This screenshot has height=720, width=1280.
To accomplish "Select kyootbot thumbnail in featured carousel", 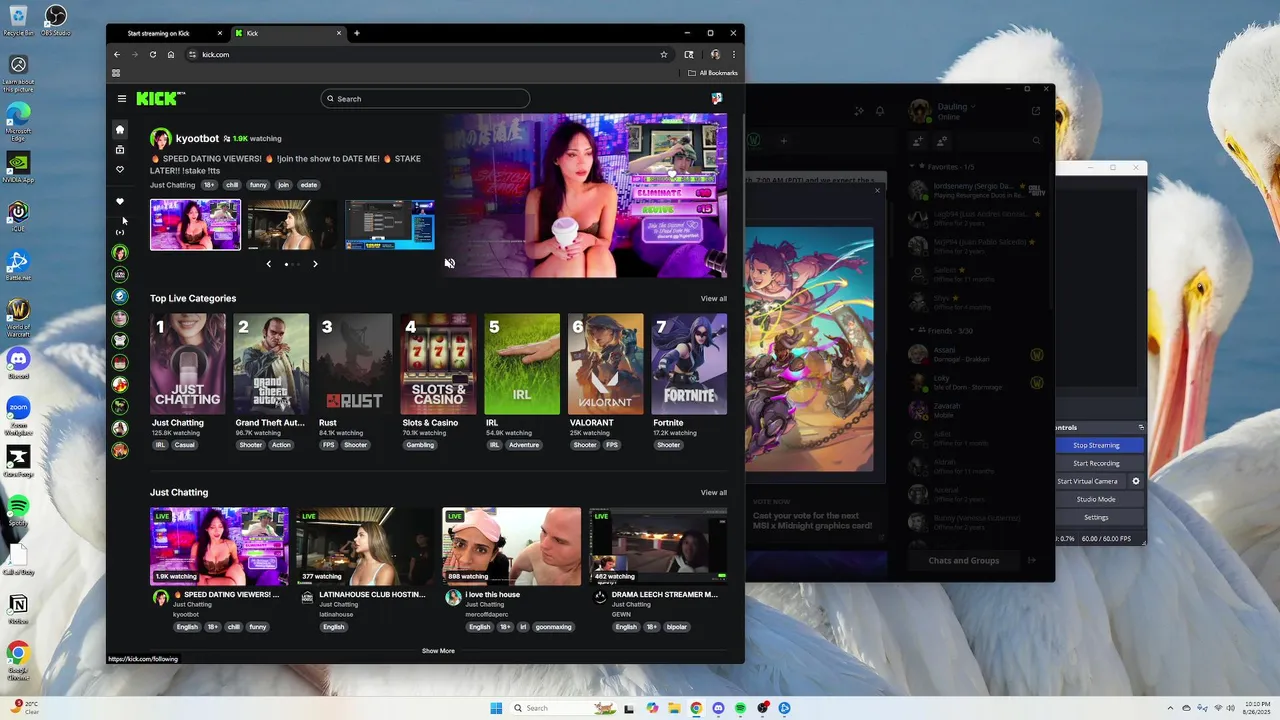I will [x=195, y=225].
